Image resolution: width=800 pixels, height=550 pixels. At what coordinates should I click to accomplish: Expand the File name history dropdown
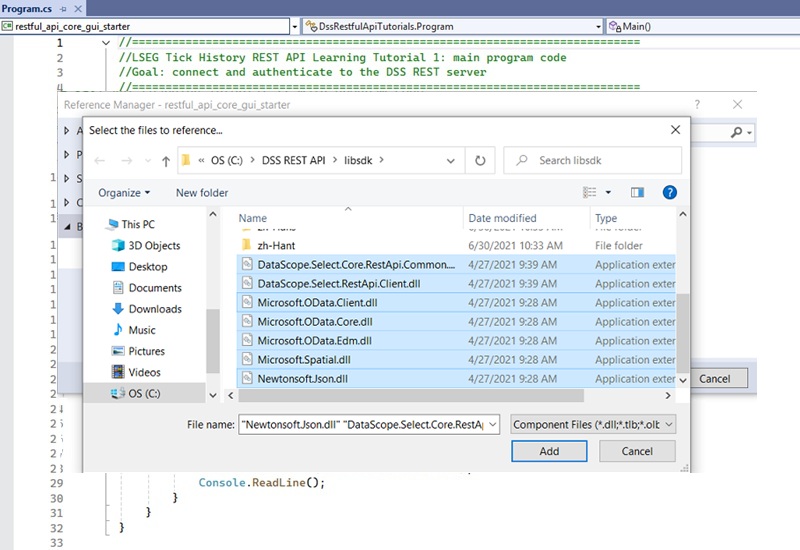[x=491, y=425]
